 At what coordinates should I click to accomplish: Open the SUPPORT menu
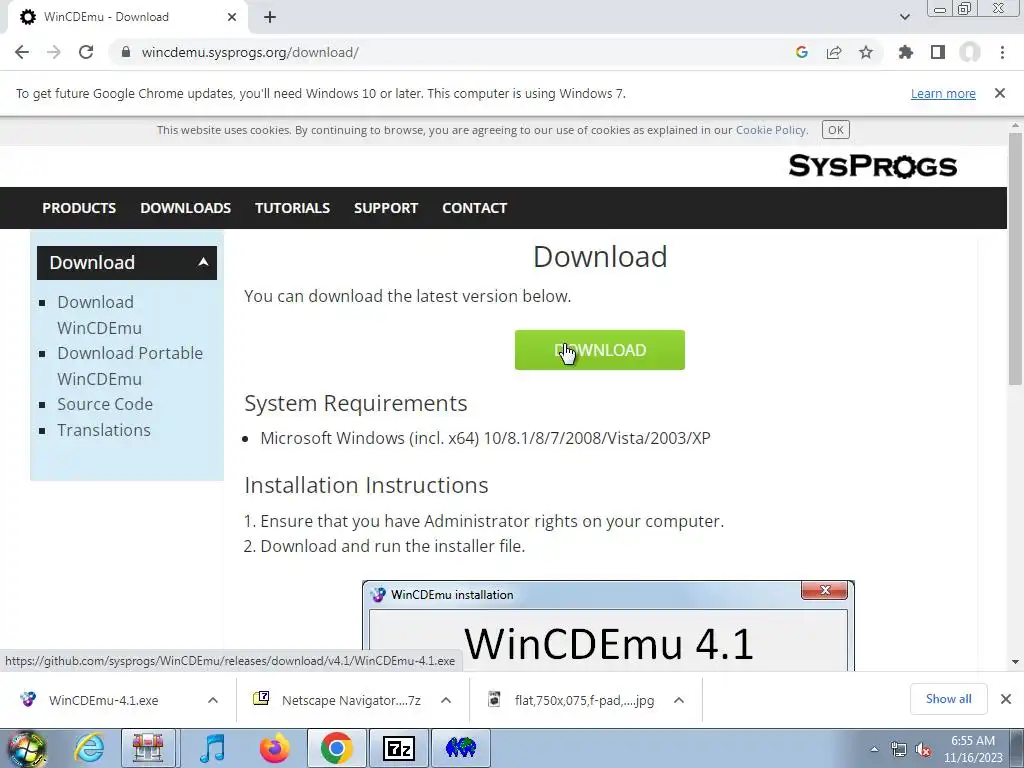point(386,208)
